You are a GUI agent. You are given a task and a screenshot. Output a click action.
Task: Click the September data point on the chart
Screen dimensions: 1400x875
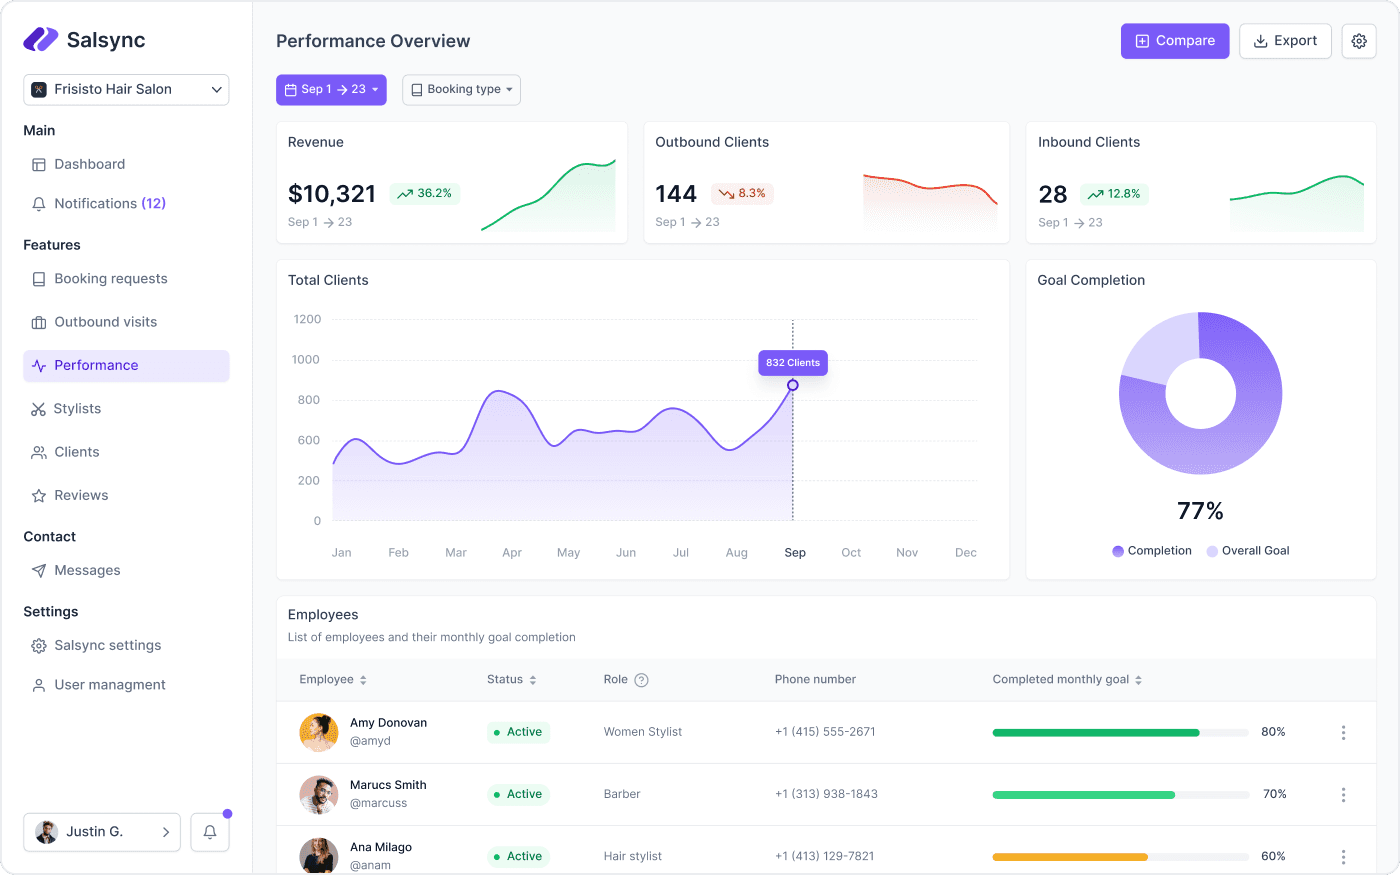tap(793, 385)
